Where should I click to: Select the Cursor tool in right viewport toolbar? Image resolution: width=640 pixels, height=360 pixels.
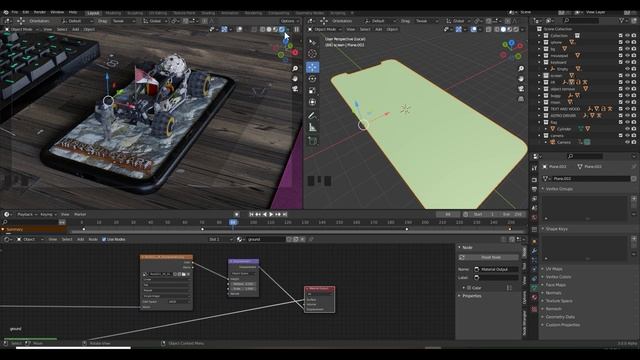point(312,53)
